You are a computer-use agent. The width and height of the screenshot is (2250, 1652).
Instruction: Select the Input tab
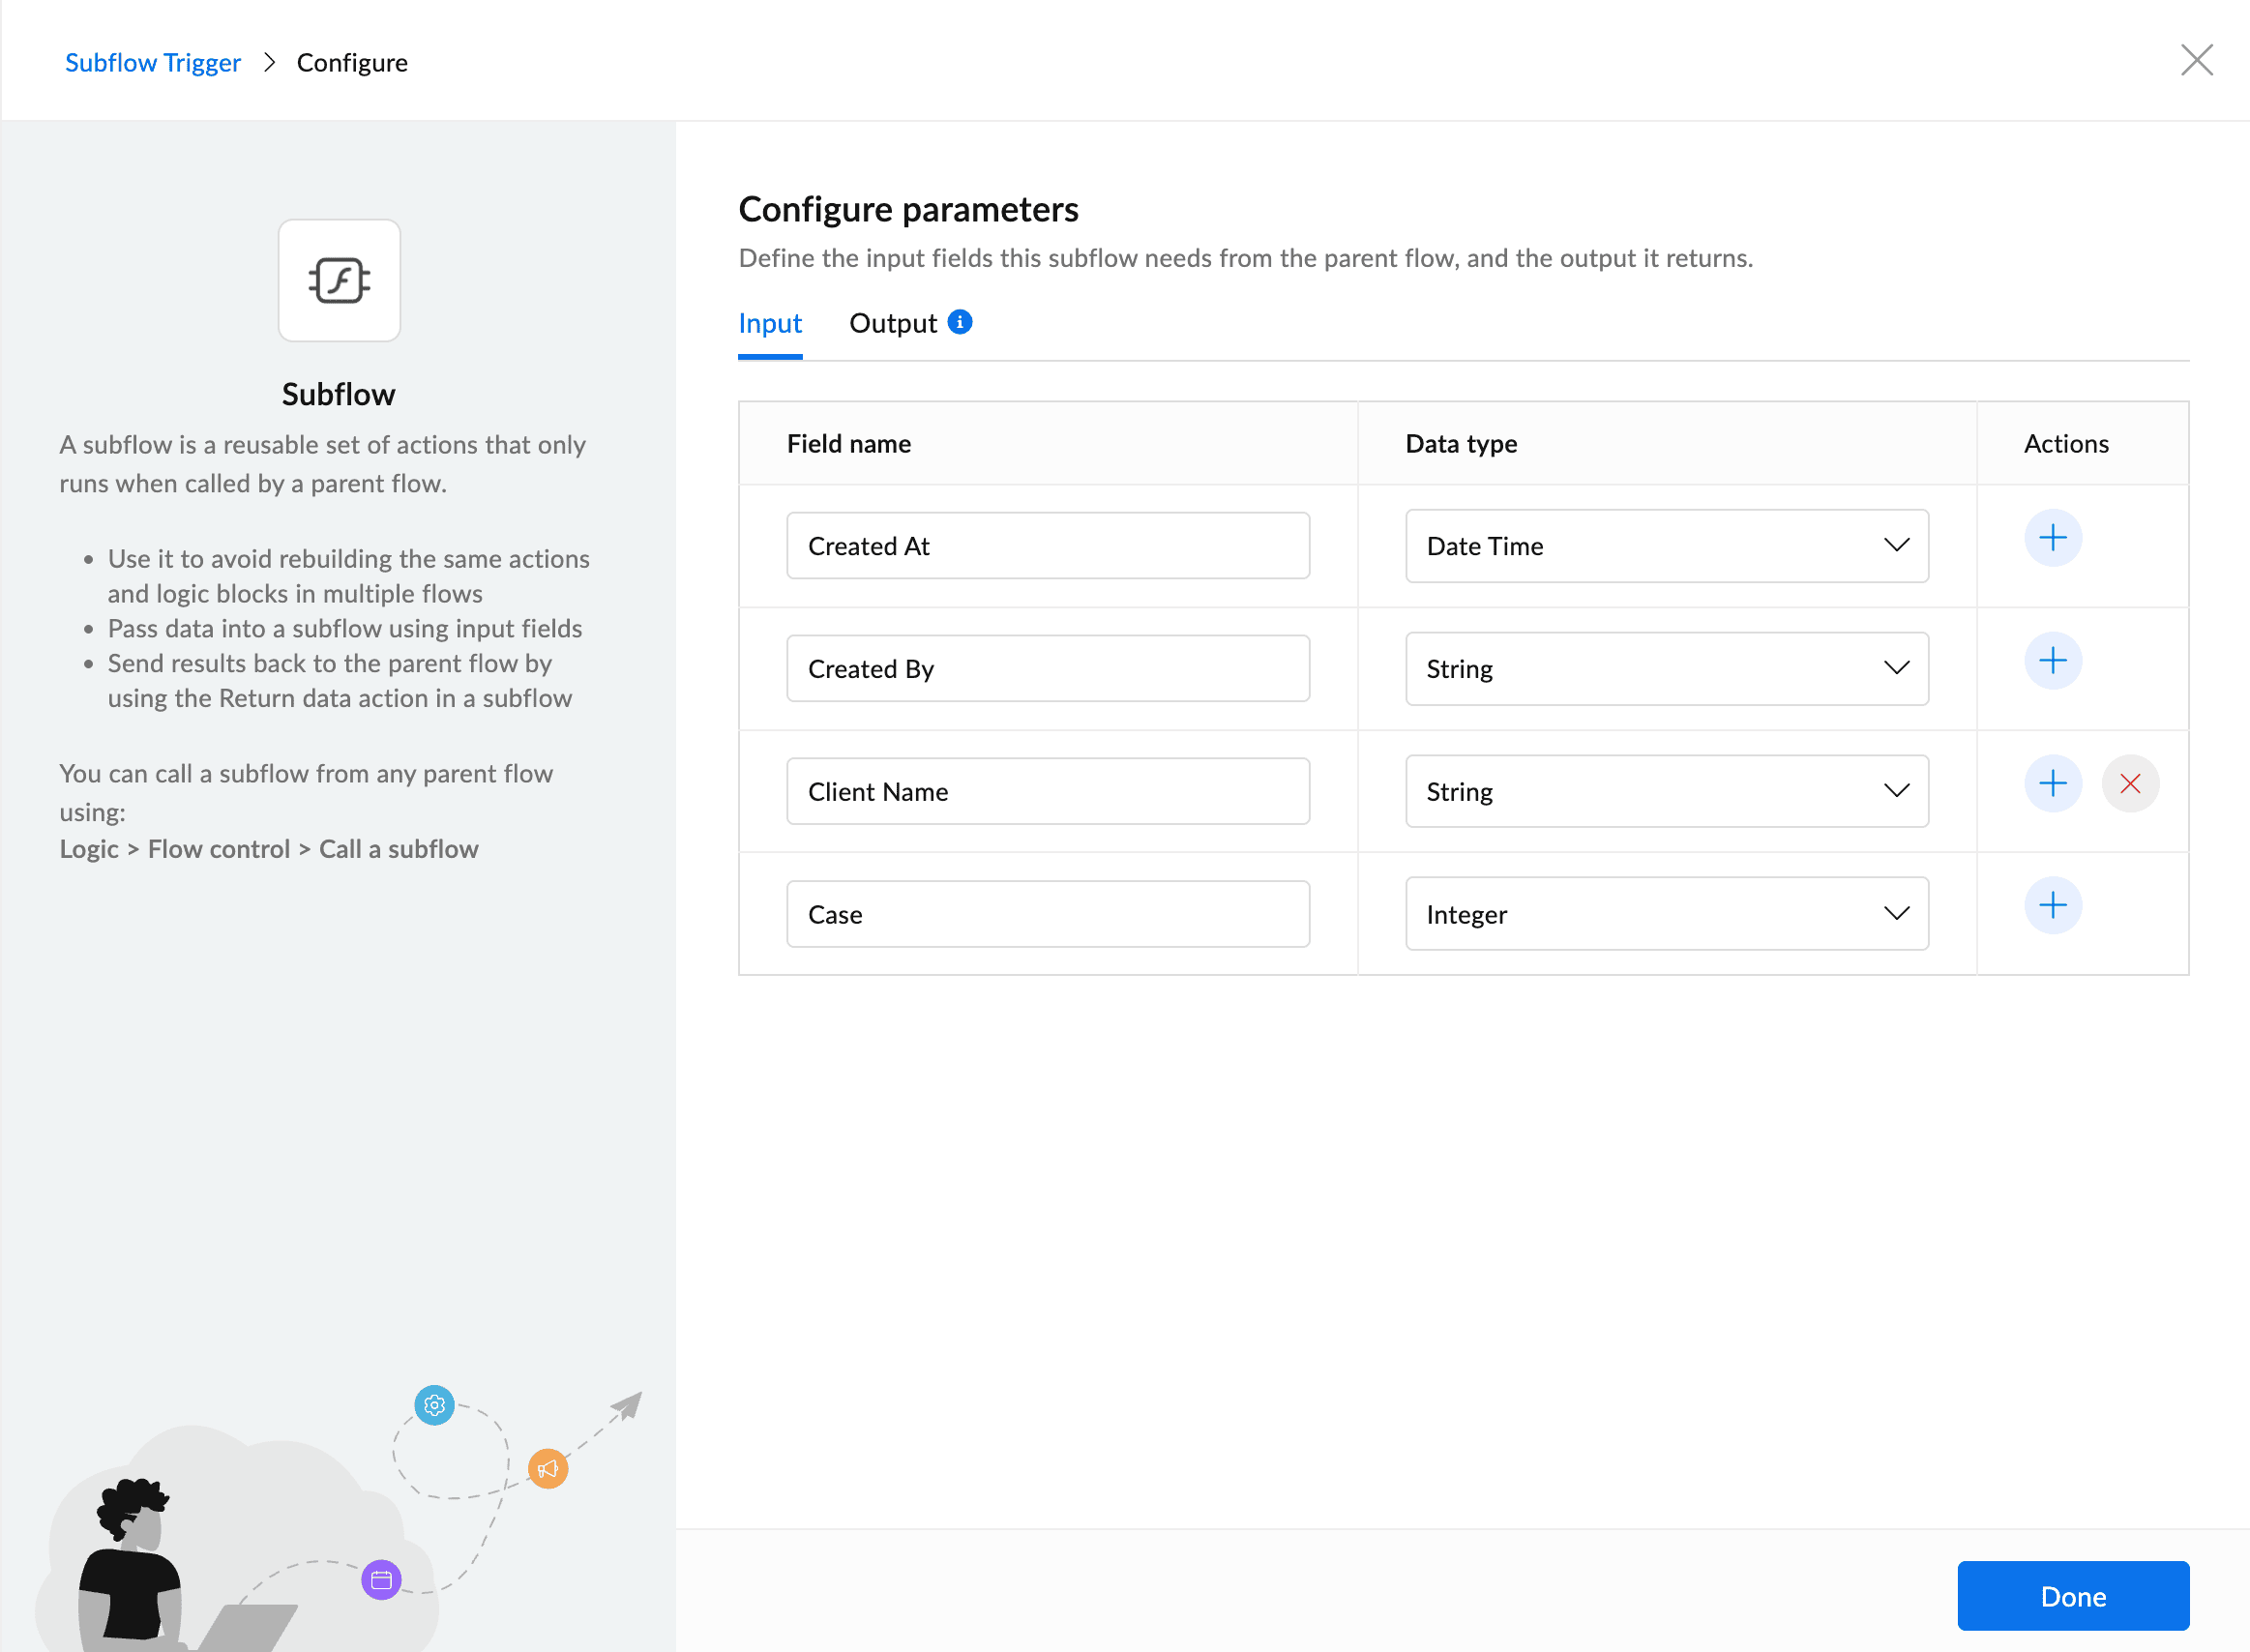(769, 323)
